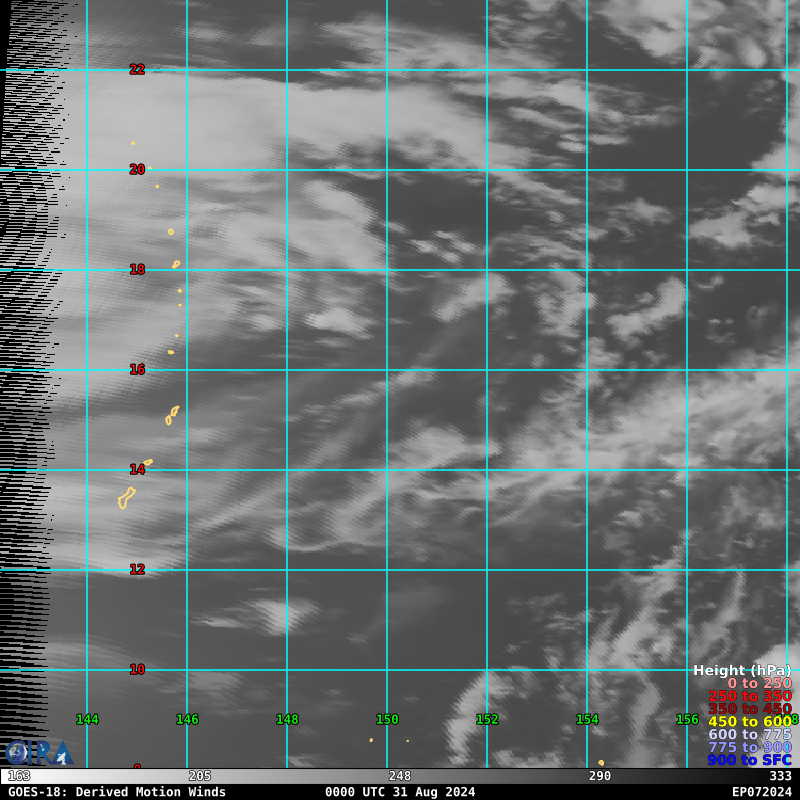Viewport: 800px width, 800px height.
Task: Click 'GOES-18: Derived Motion Winds' title
Action: click(117, 792)
